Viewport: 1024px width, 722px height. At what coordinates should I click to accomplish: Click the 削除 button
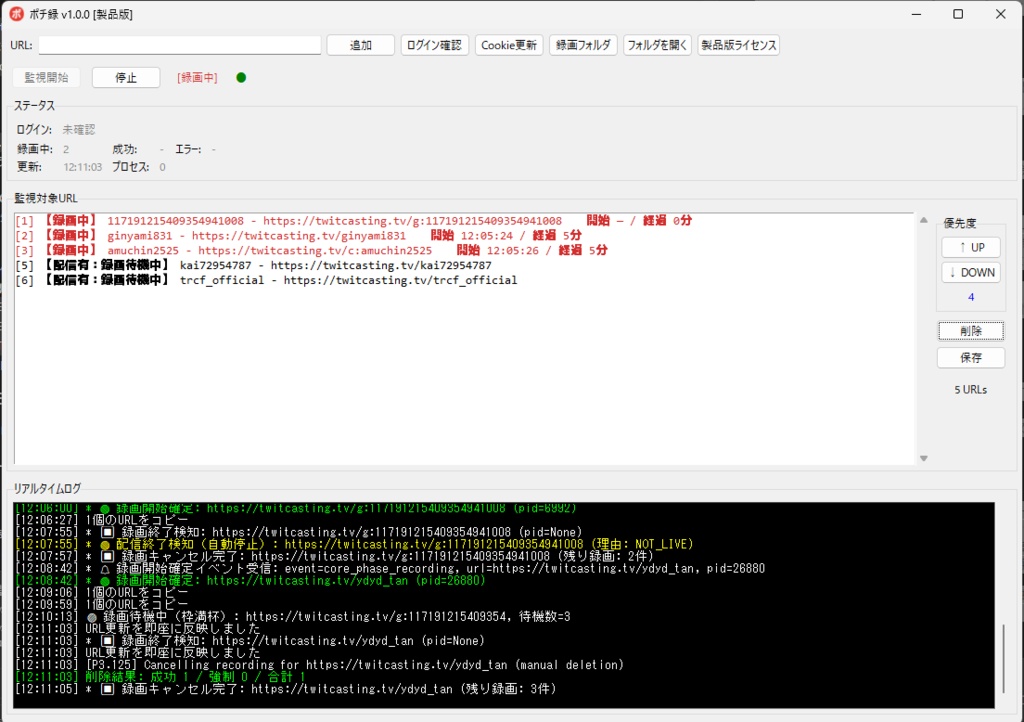tap(971, 331)
